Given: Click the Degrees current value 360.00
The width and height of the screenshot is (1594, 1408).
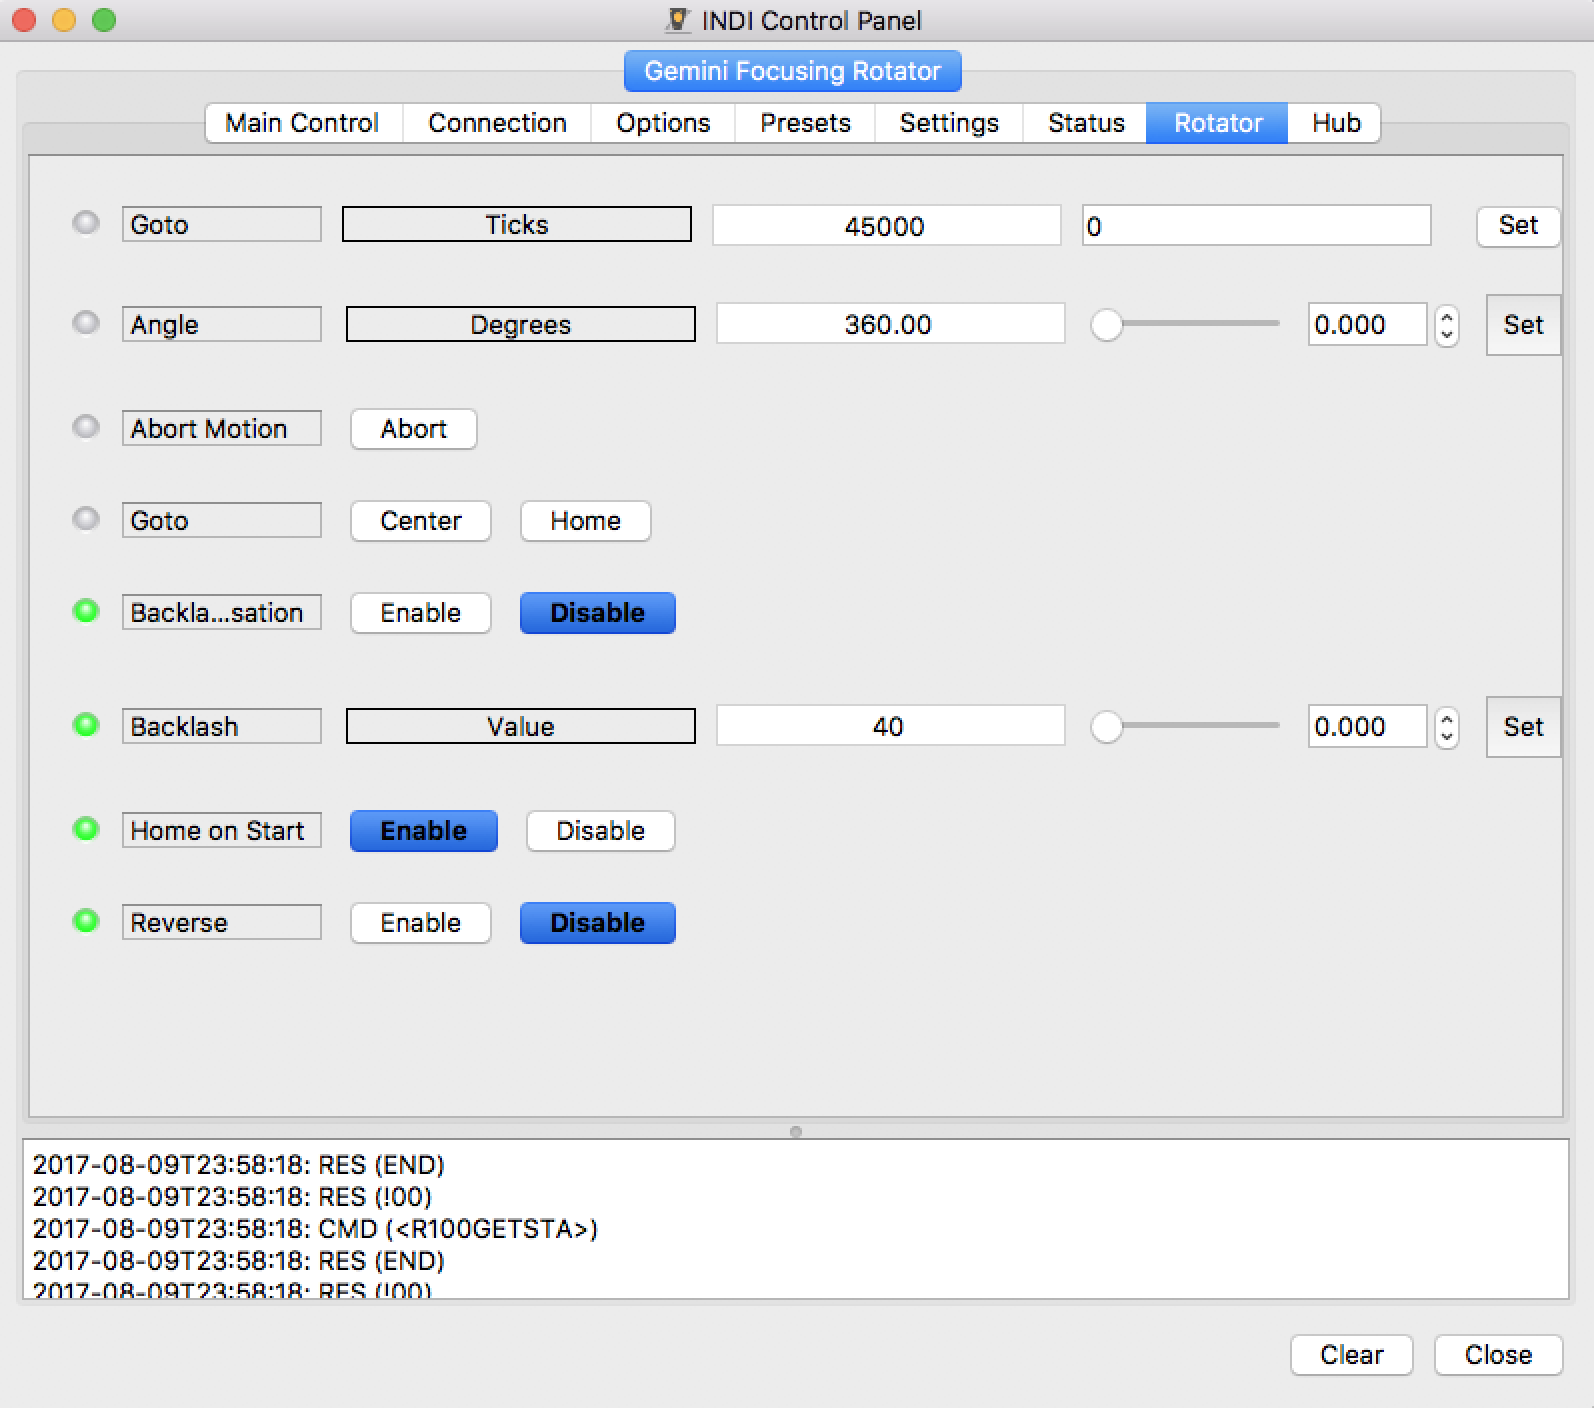Looking at the screenshot, I should 890,325.
